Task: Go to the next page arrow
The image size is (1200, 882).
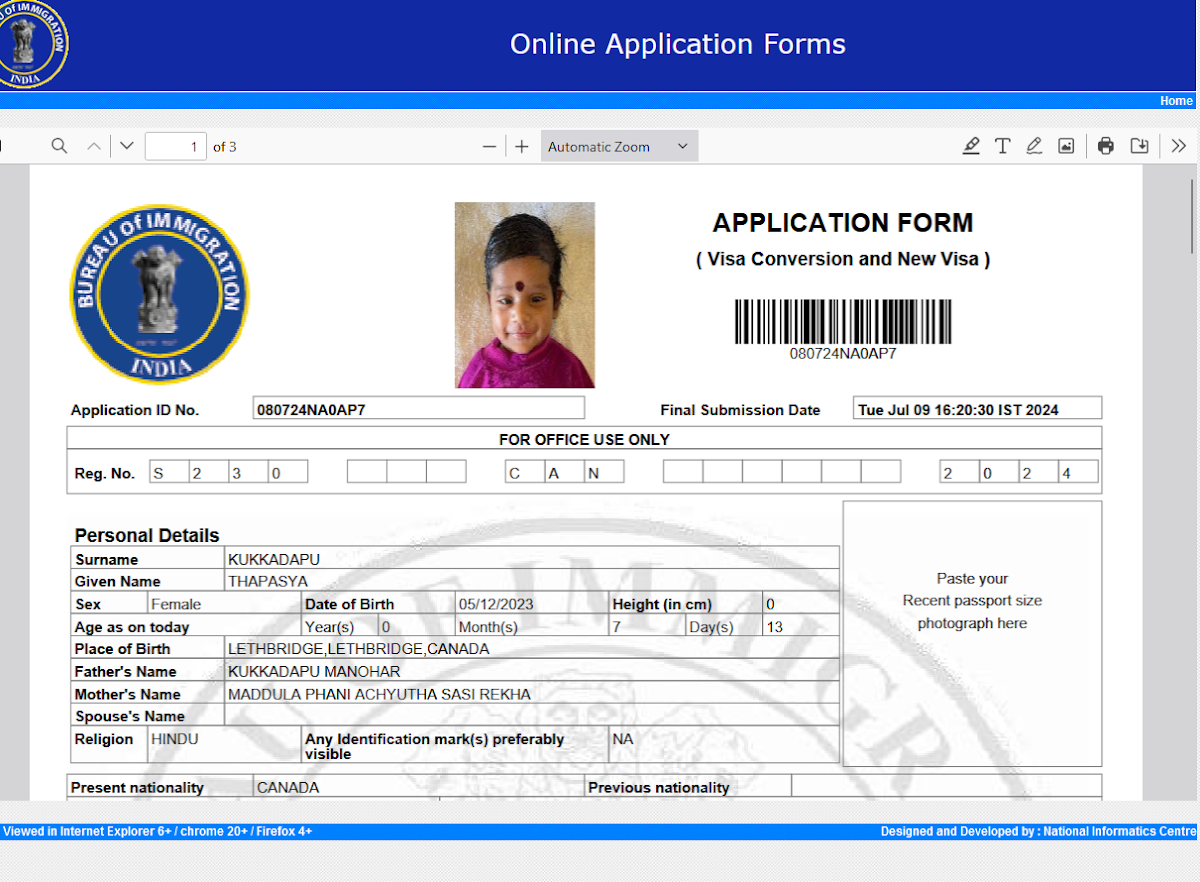Action: [x=126, y=146]
